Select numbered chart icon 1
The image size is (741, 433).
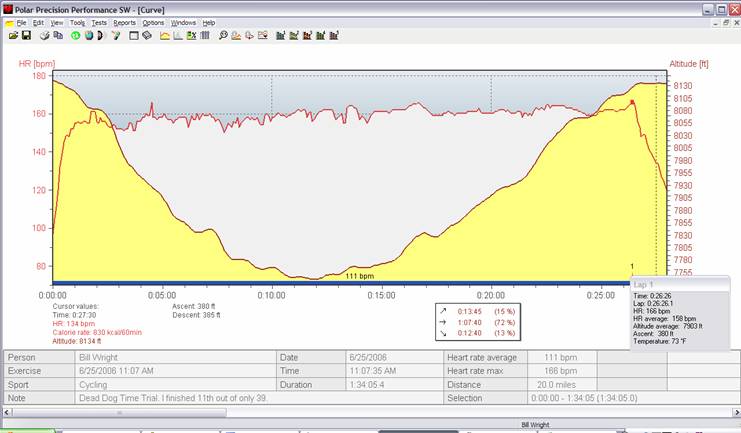click(x=280, y=35)
